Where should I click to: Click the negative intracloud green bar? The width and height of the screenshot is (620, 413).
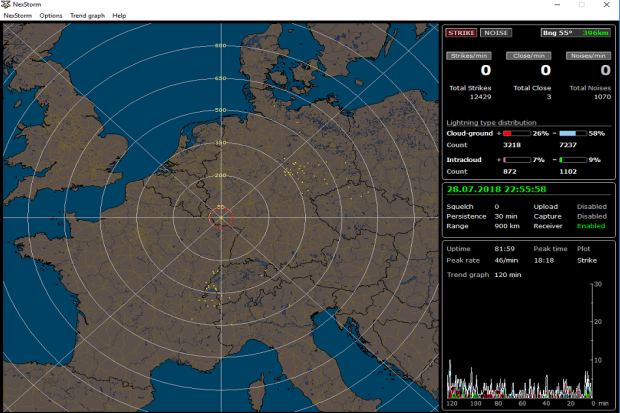point(573,160)
